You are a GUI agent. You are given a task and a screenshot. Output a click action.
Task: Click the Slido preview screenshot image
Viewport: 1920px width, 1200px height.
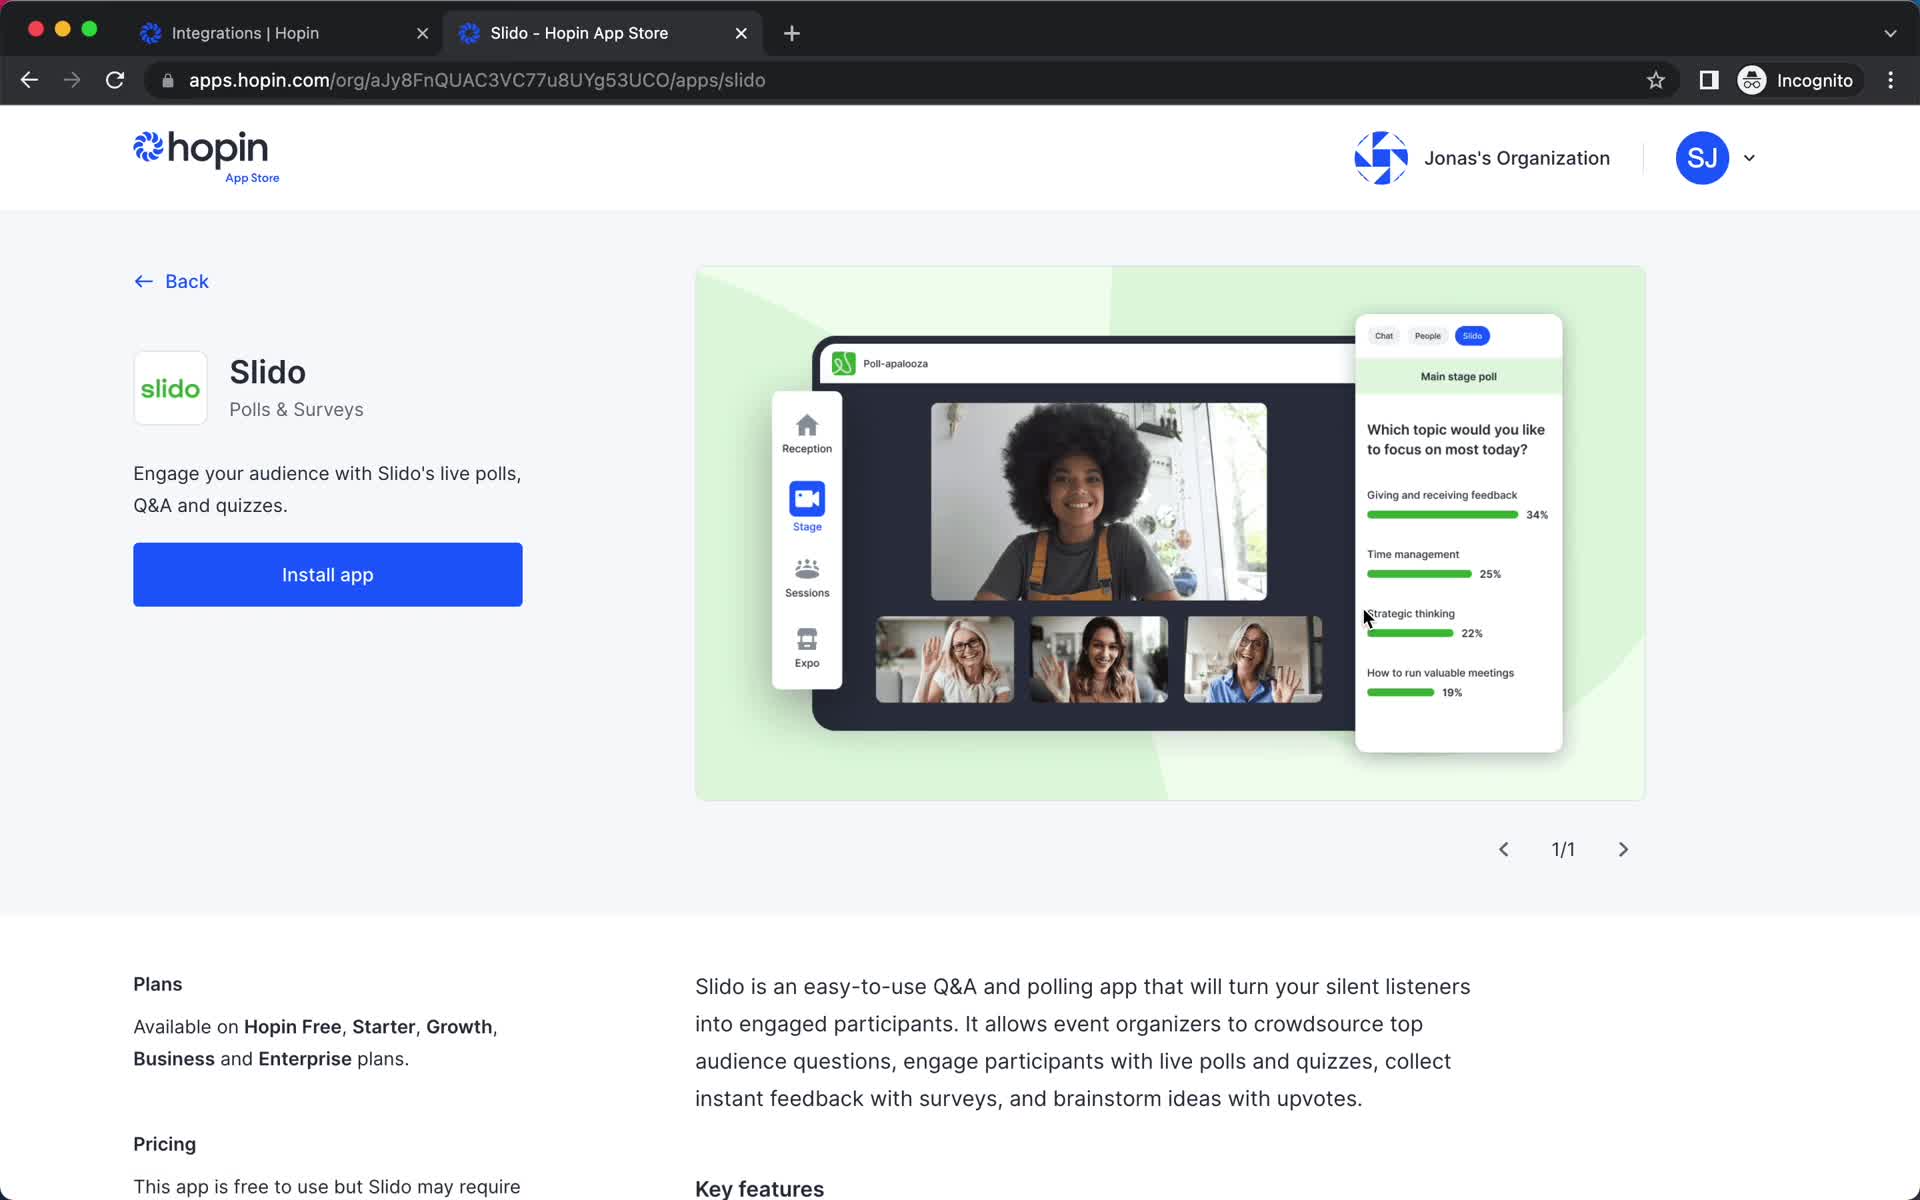coord(1170,533)
